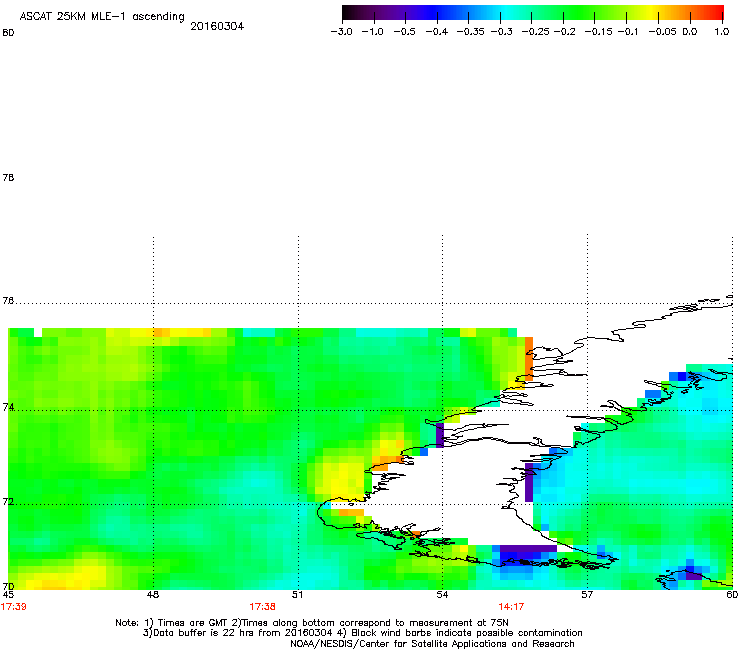The image size is (740, 650).
Task: Pick the red end of the color bar
Action: click(x=717, y=13)
